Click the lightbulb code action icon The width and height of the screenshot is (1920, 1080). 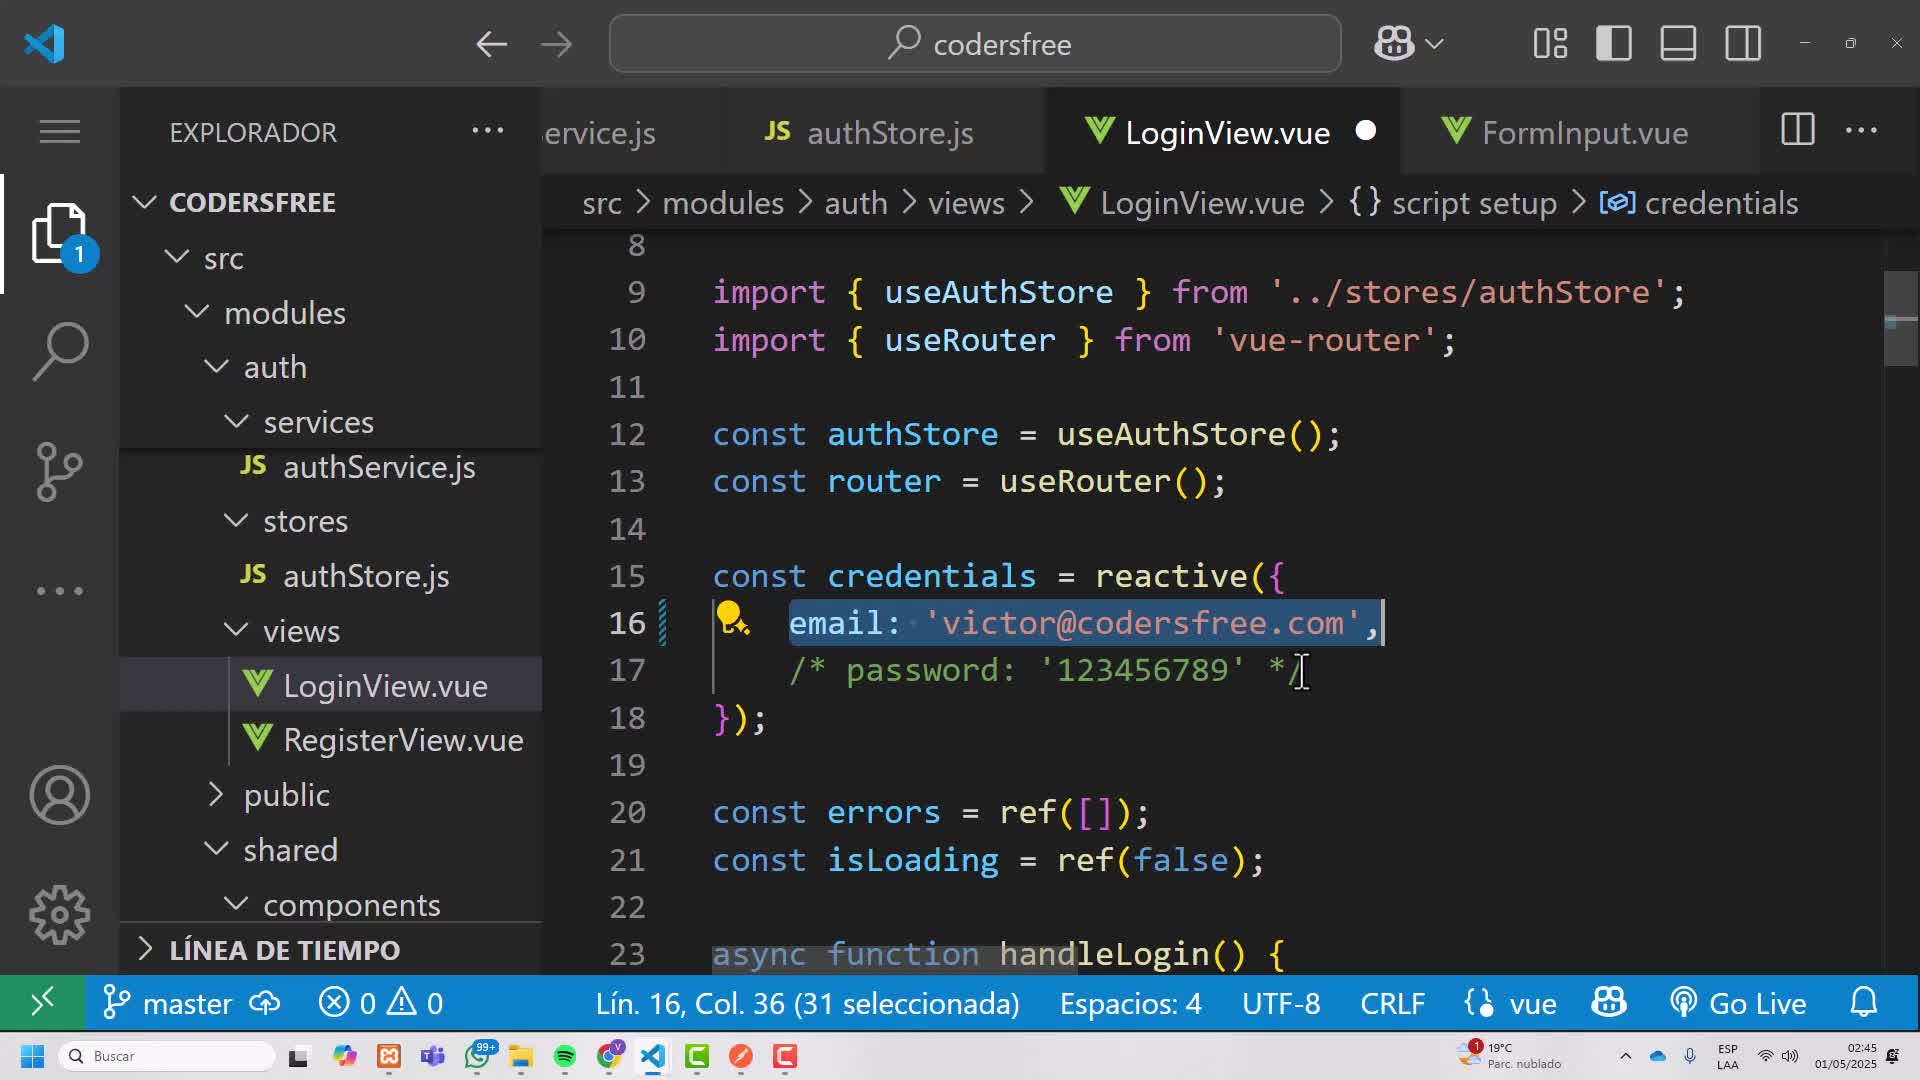pyautogui.click(x=731, y=619)
